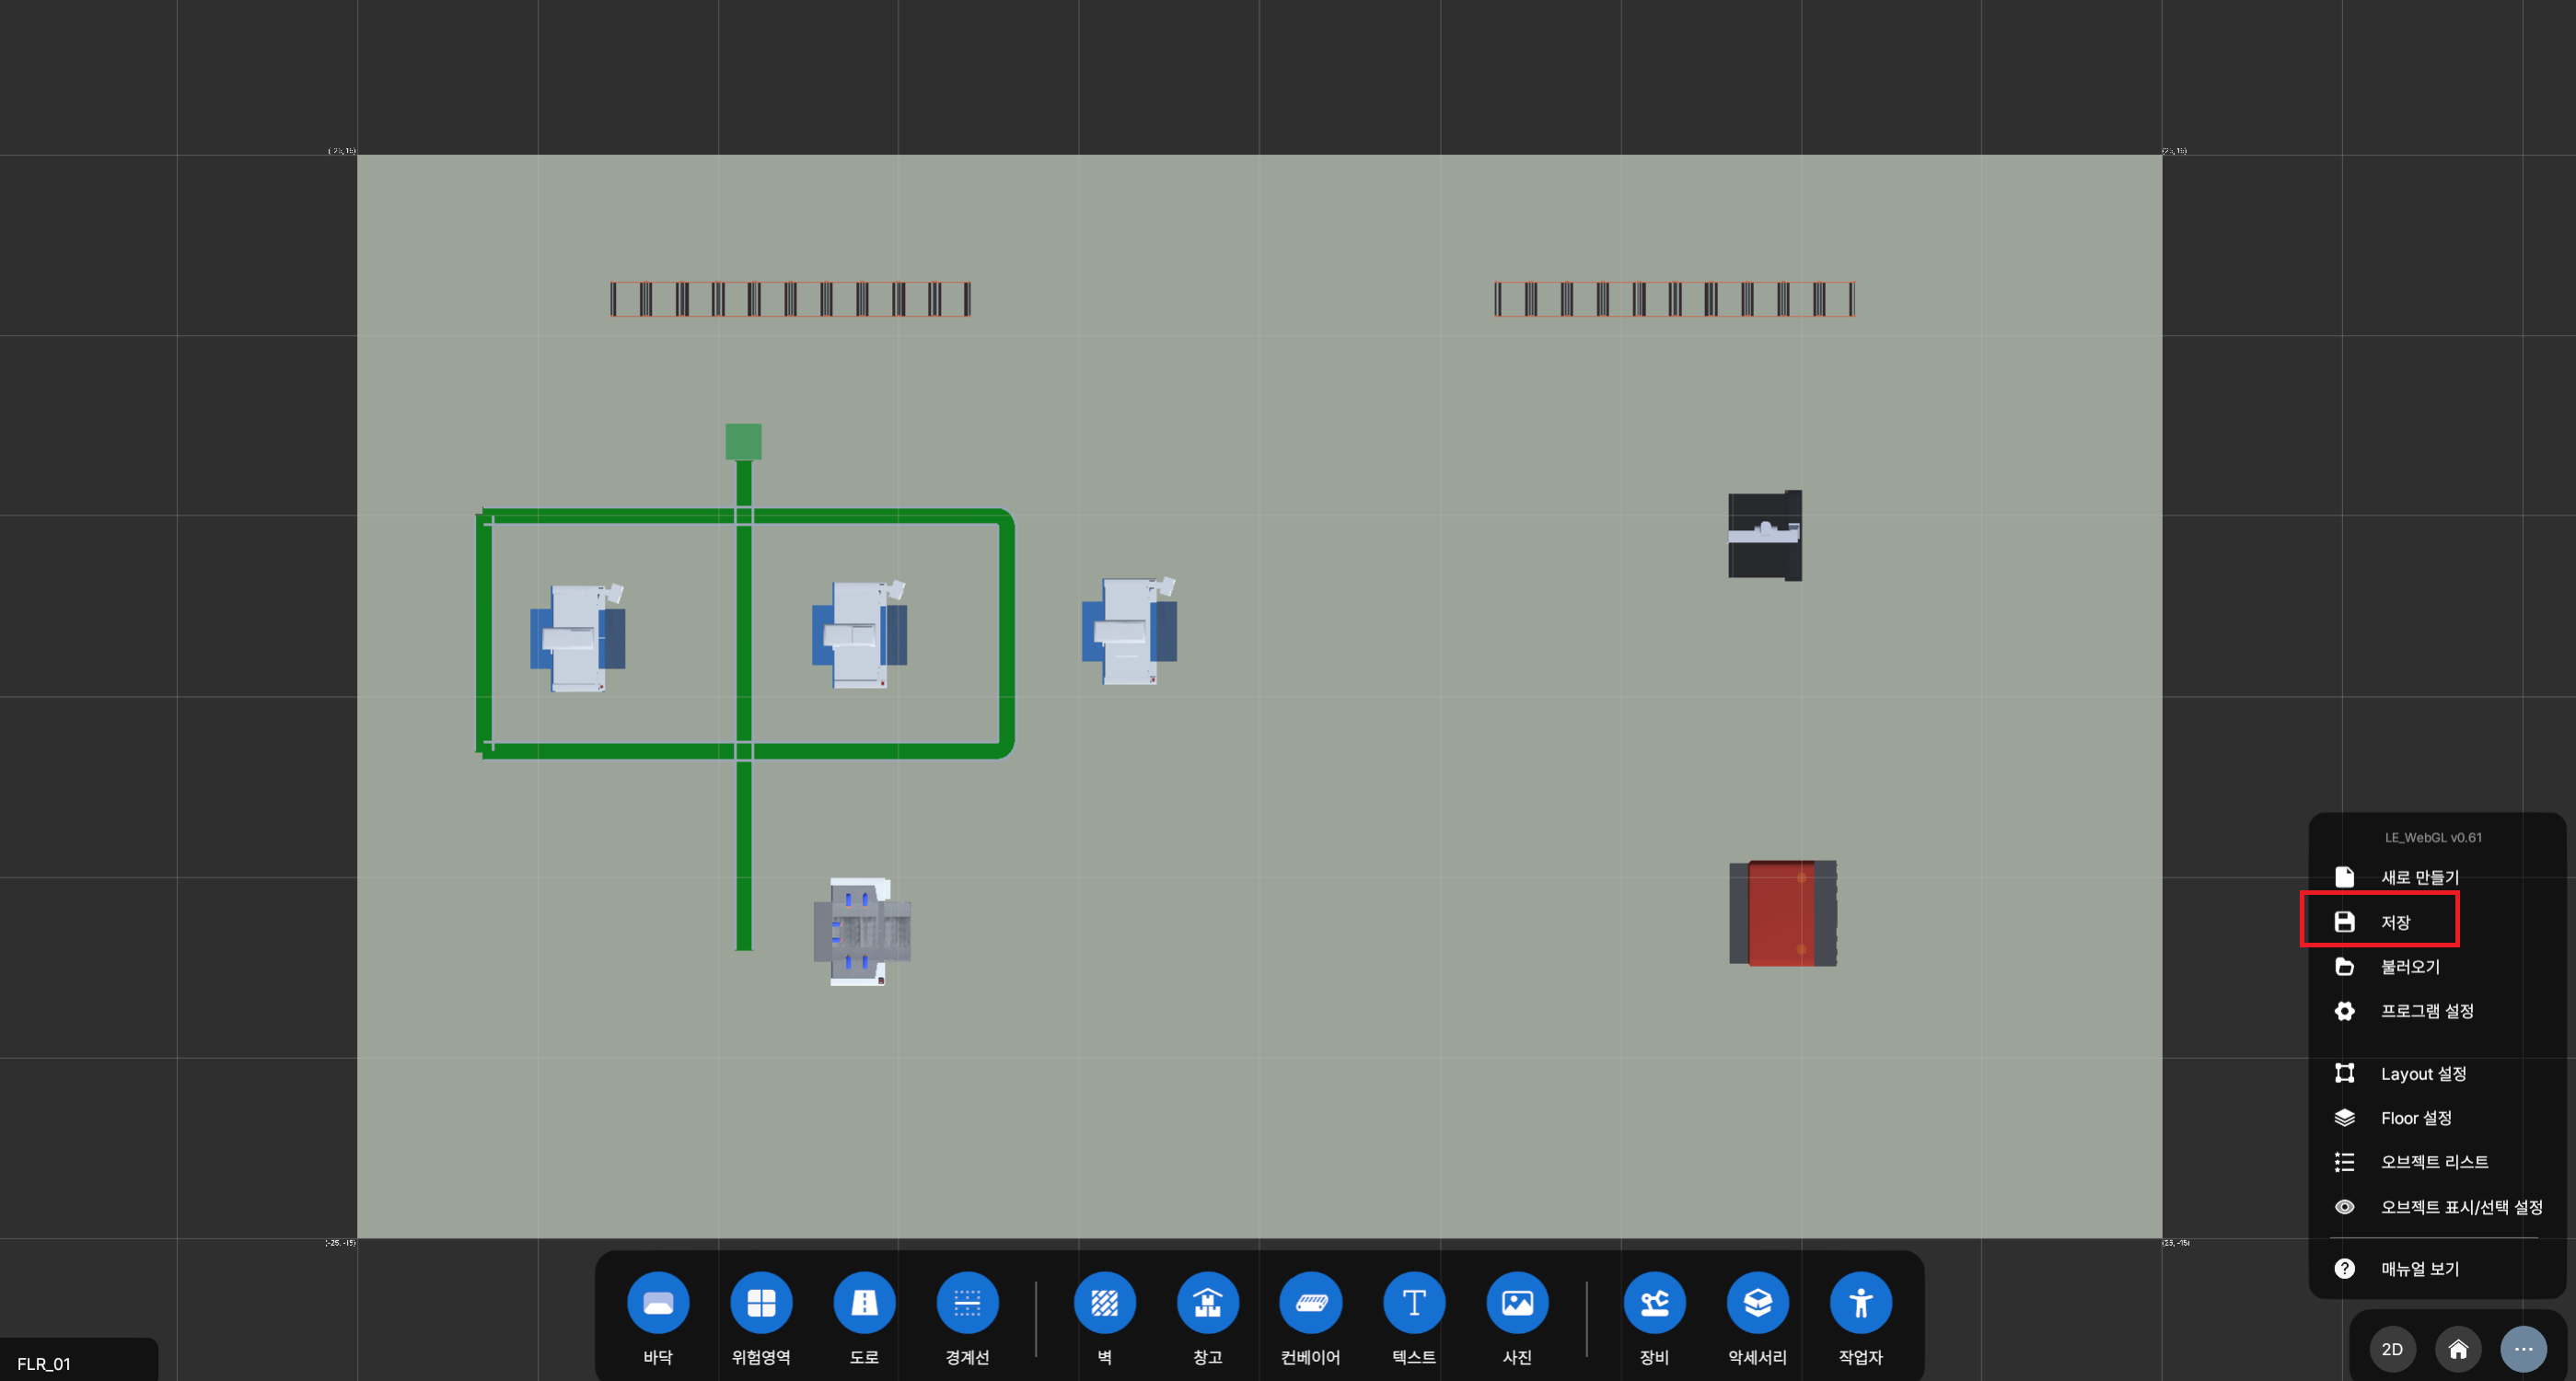
Task: Open the 창고 warehouse tool
Action: 1207,1302
